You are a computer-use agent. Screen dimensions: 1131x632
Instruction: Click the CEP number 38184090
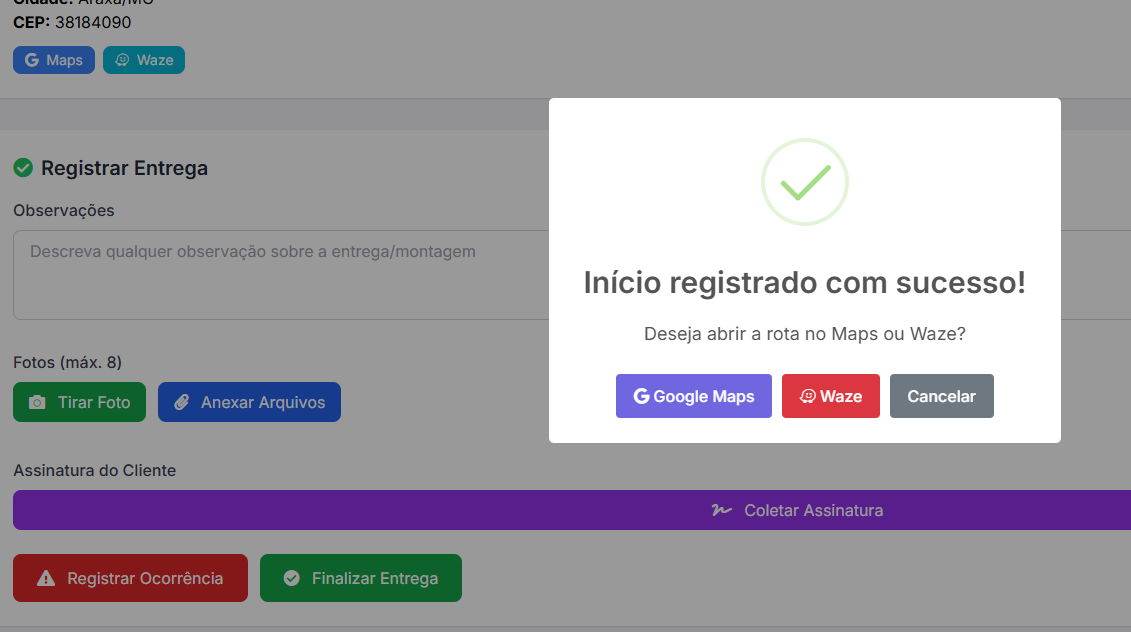point(93,22)
